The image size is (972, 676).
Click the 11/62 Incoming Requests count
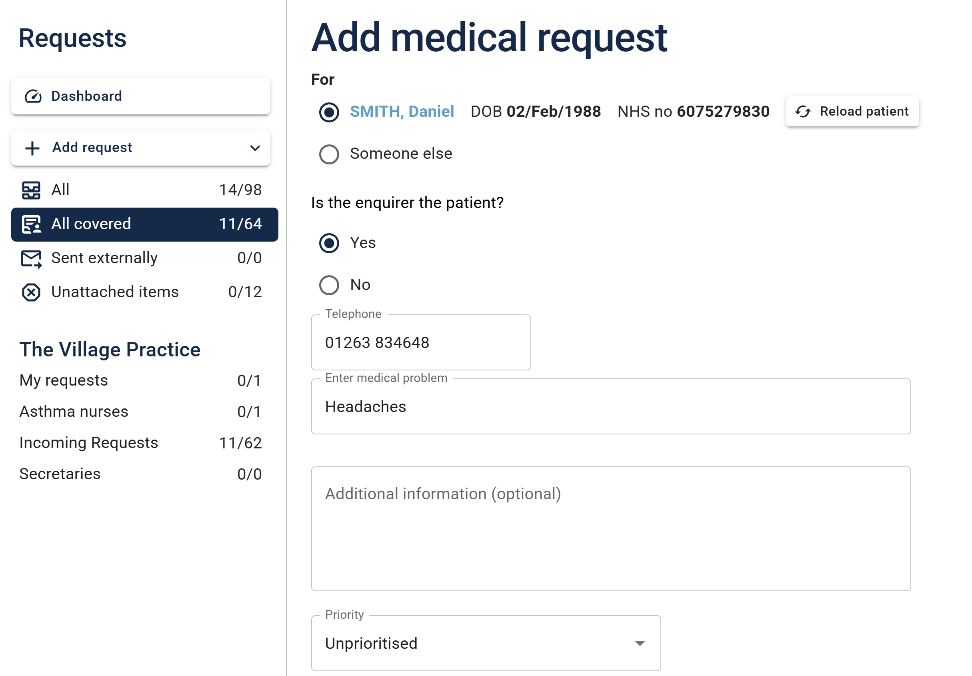pyautogui.click(x=241, y=443)
